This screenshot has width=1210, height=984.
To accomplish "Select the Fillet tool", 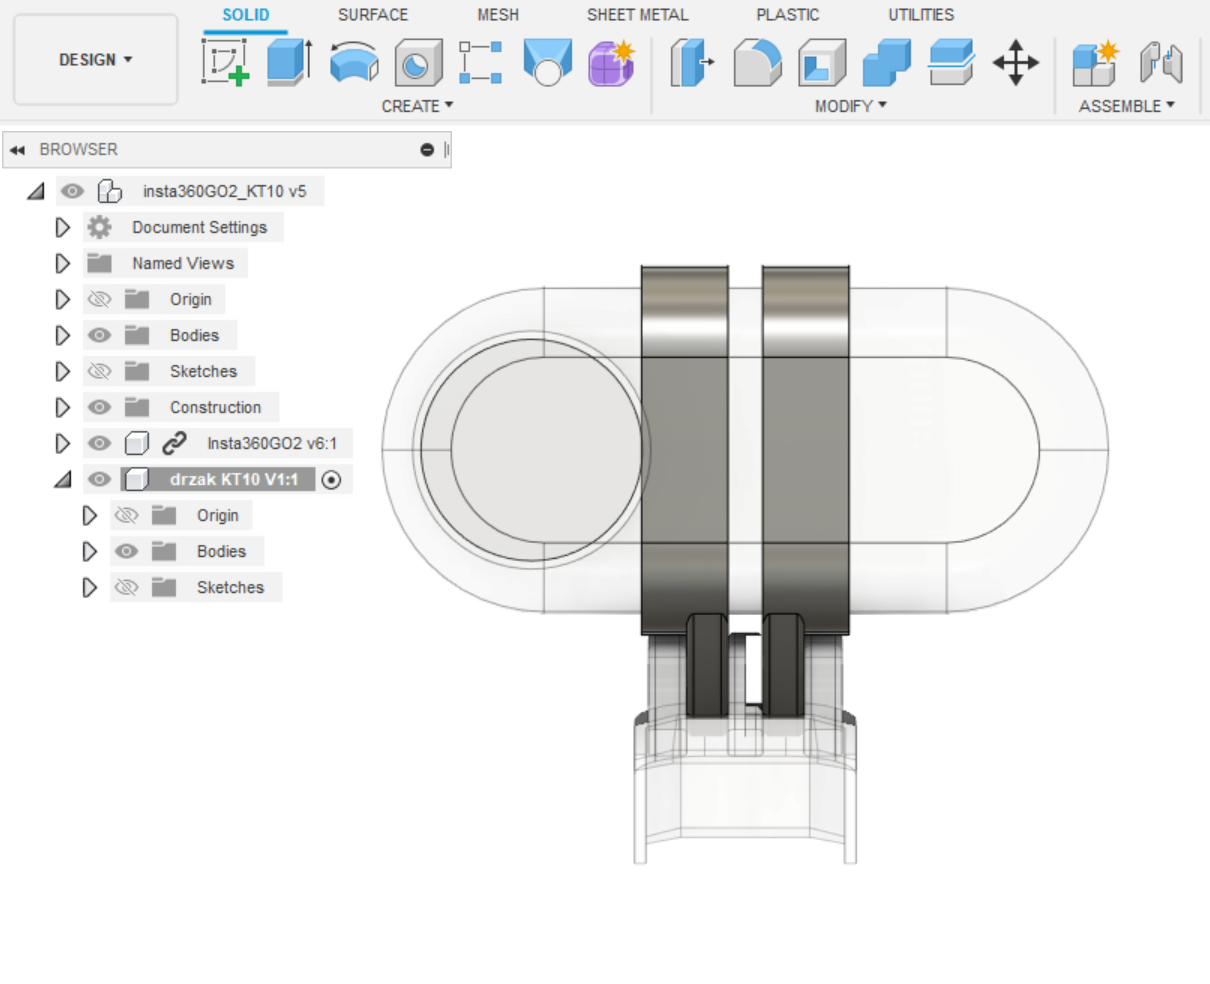I will [x=757, y=62].
